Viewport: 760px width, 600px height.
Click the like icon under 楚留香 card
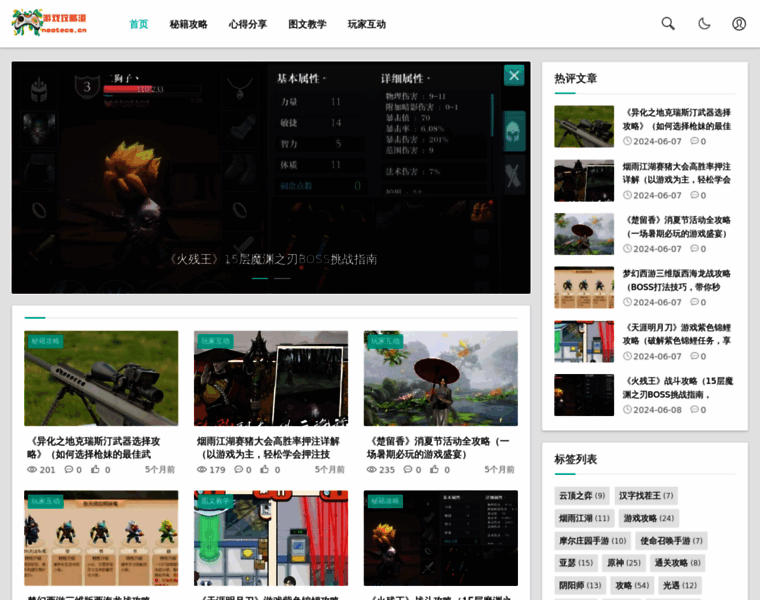click(x=435, y=469)
